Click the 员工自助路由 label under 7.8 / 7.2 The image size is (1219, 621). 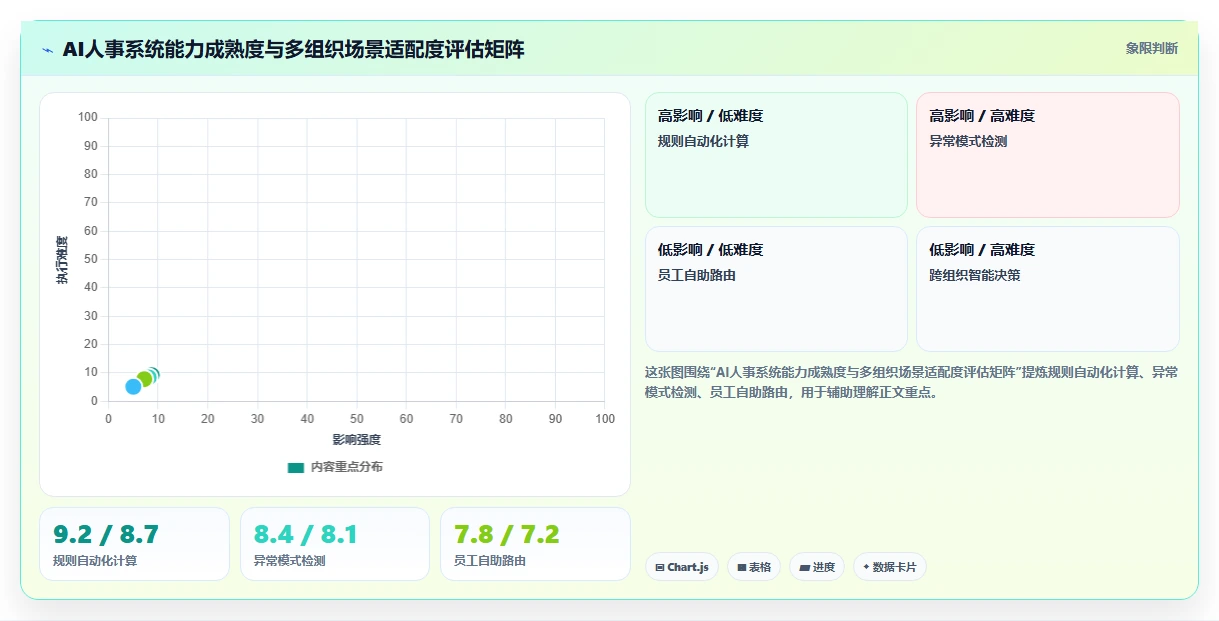pyautogui.click(x=490, y=561)
